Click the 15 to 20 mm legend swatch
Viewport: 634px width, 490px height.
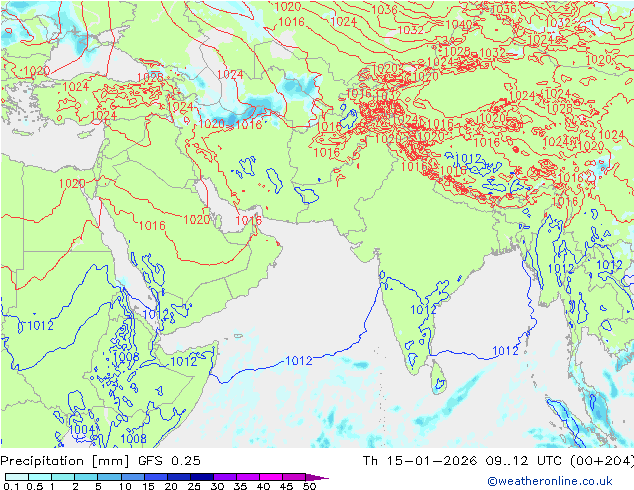pyautogui.click(x=155, y=477)
